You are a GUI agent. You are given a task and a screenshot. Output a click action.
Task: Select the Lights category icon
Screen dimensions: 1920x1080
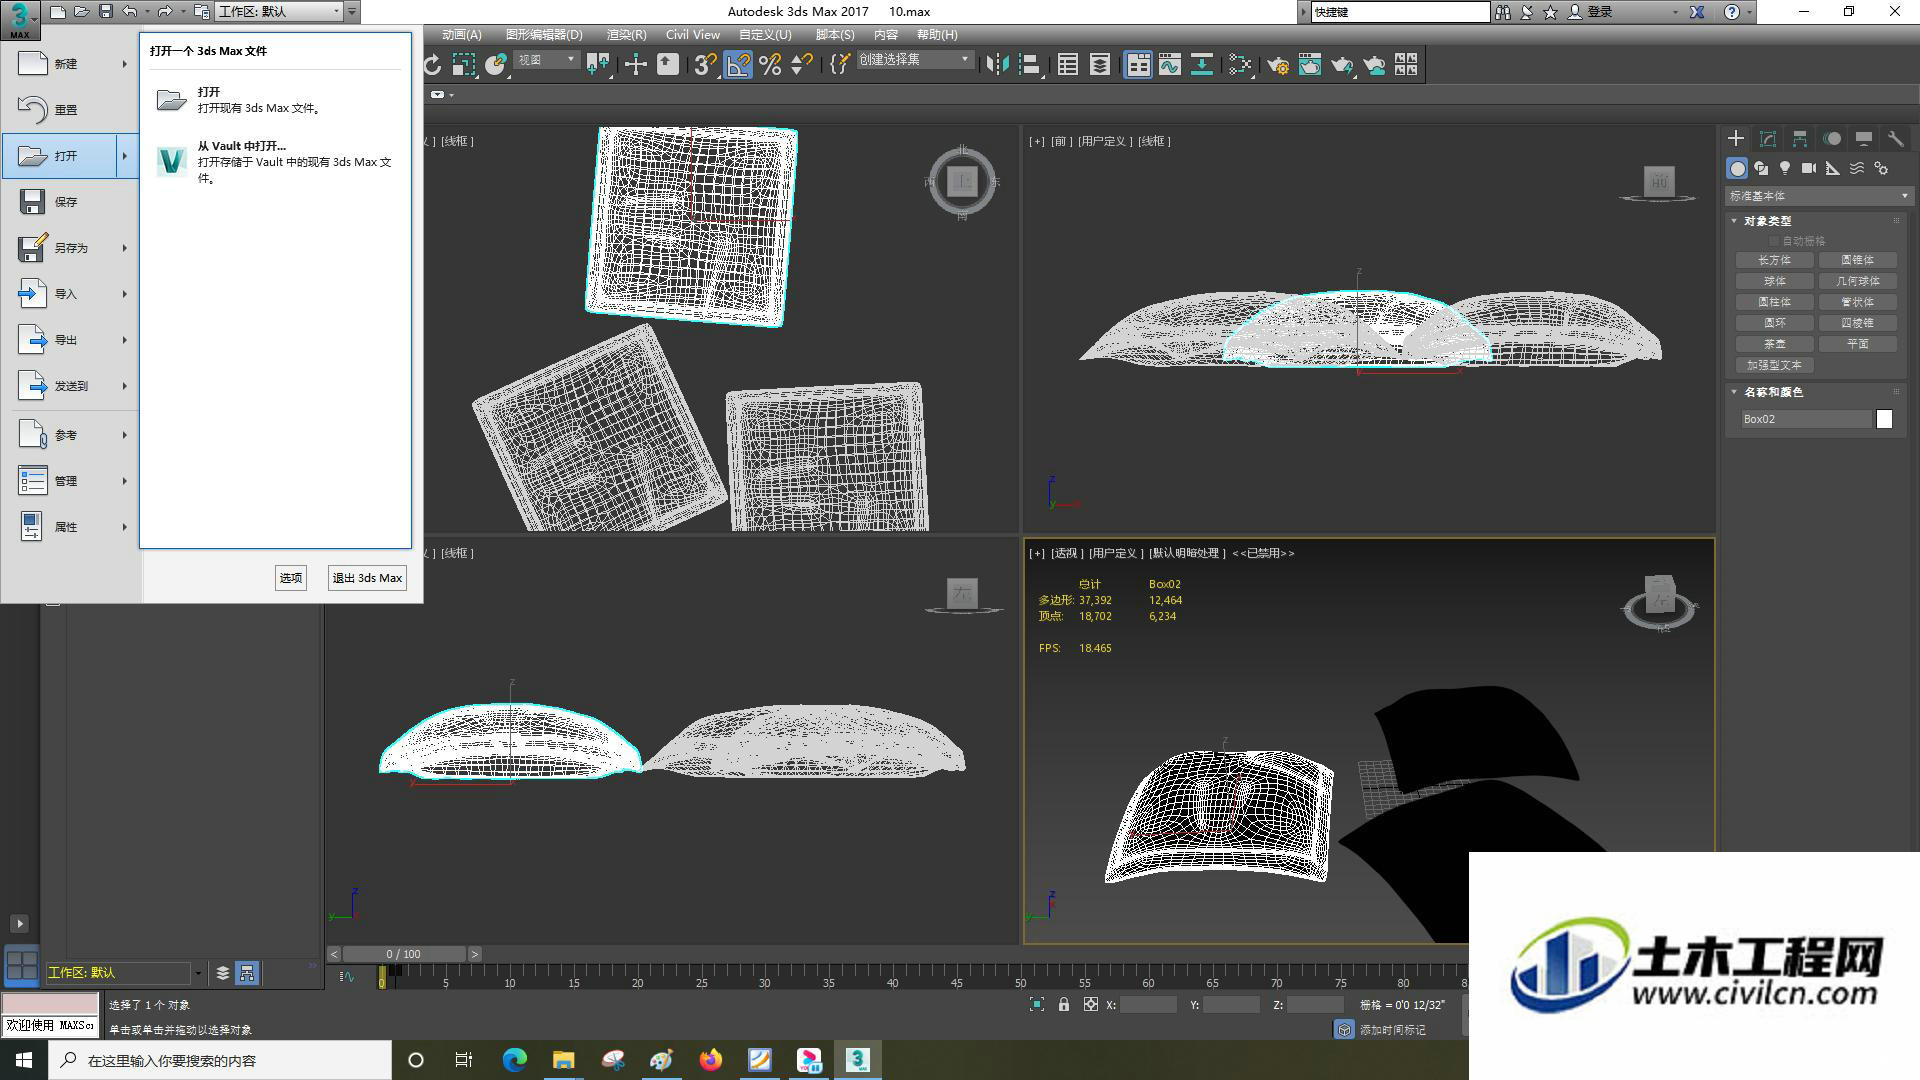(x=1785, y=168)
